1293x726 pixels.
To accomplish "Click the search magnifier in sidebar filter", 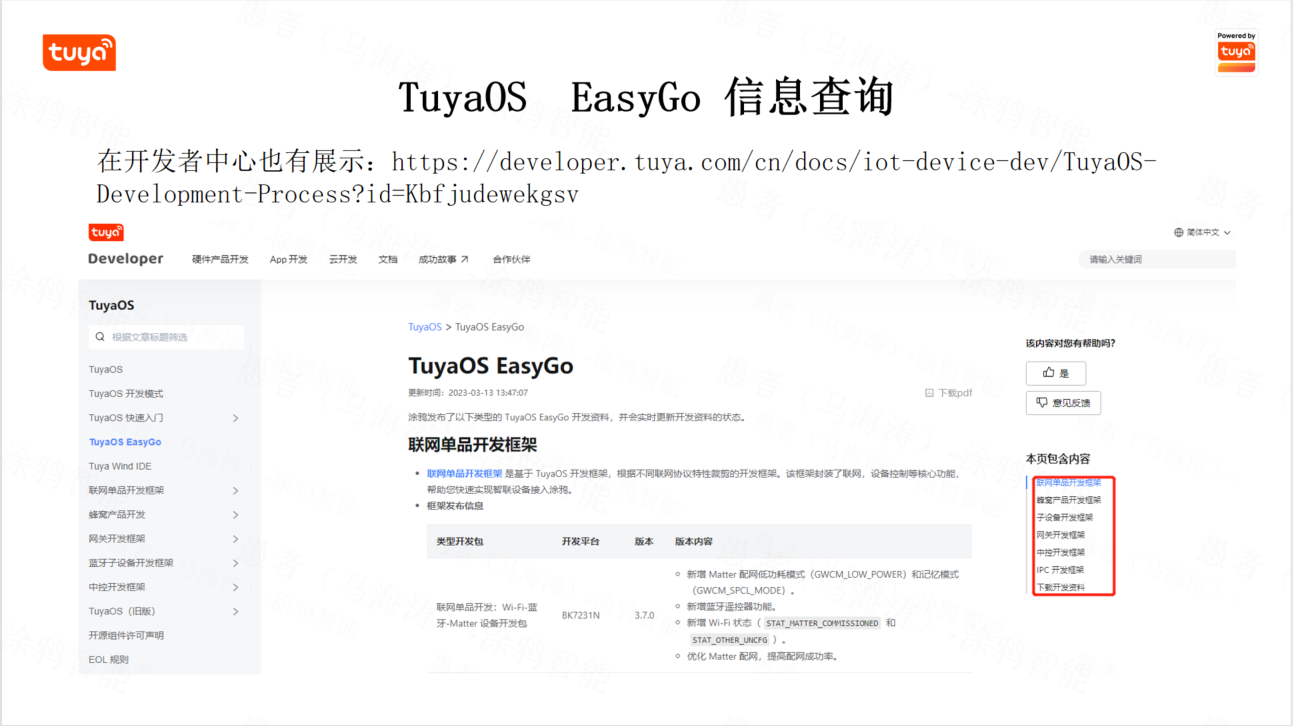I will click(100, 337).
